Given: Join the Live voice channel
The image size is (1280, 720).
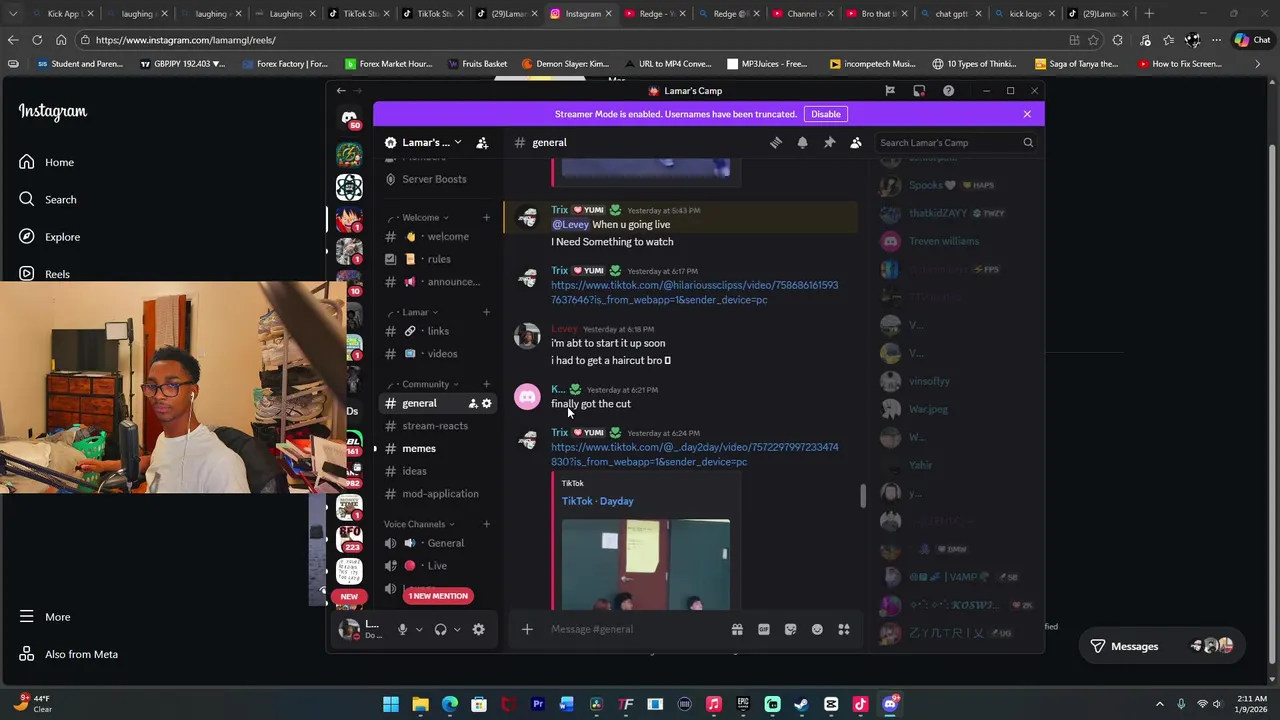Looking at the screenshot, I should 438,566.
